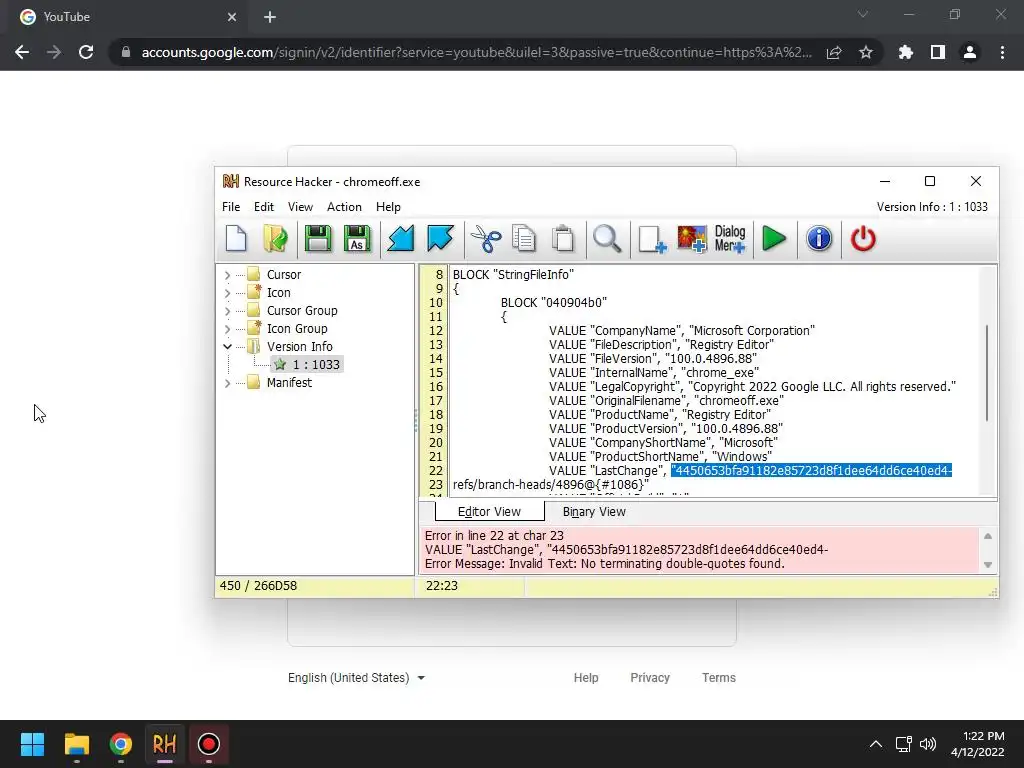This screenshot has height=768, width=1024.
Task: Open Windows Start menu
Action: [32, 744]
